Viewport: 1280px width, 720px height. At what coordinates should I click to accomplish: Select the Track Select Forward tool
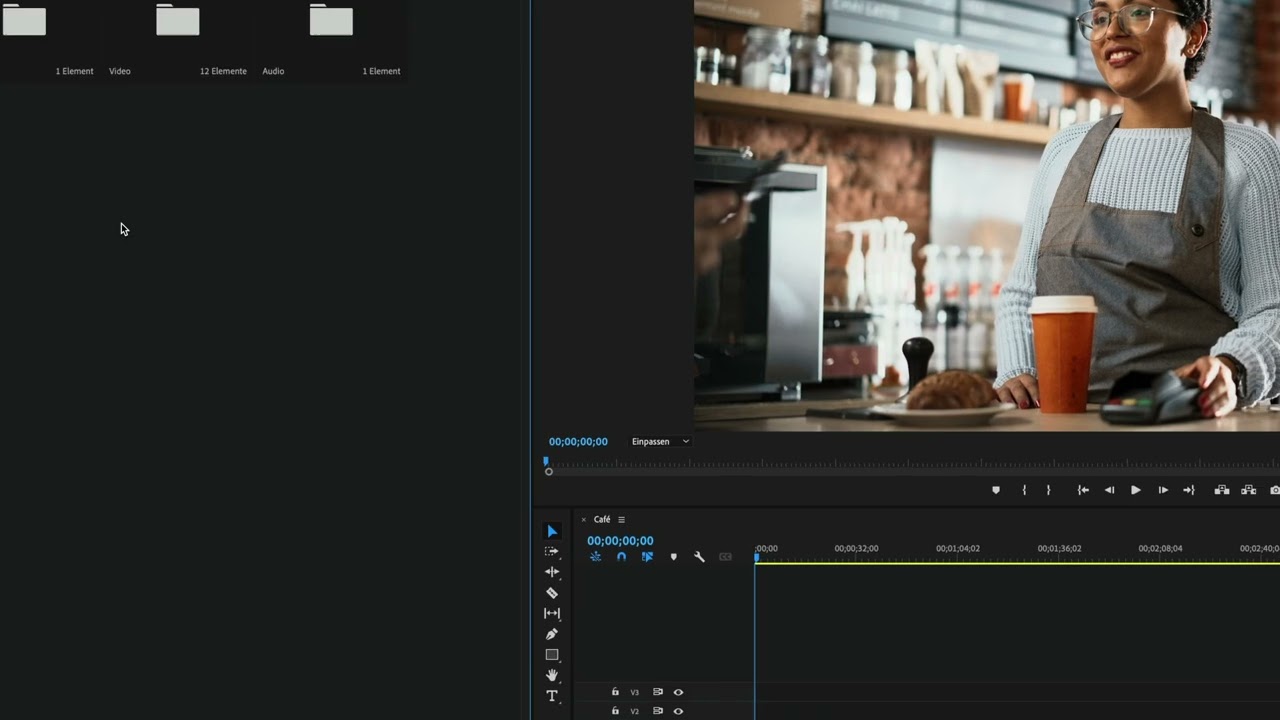click(x=552, y=551)
